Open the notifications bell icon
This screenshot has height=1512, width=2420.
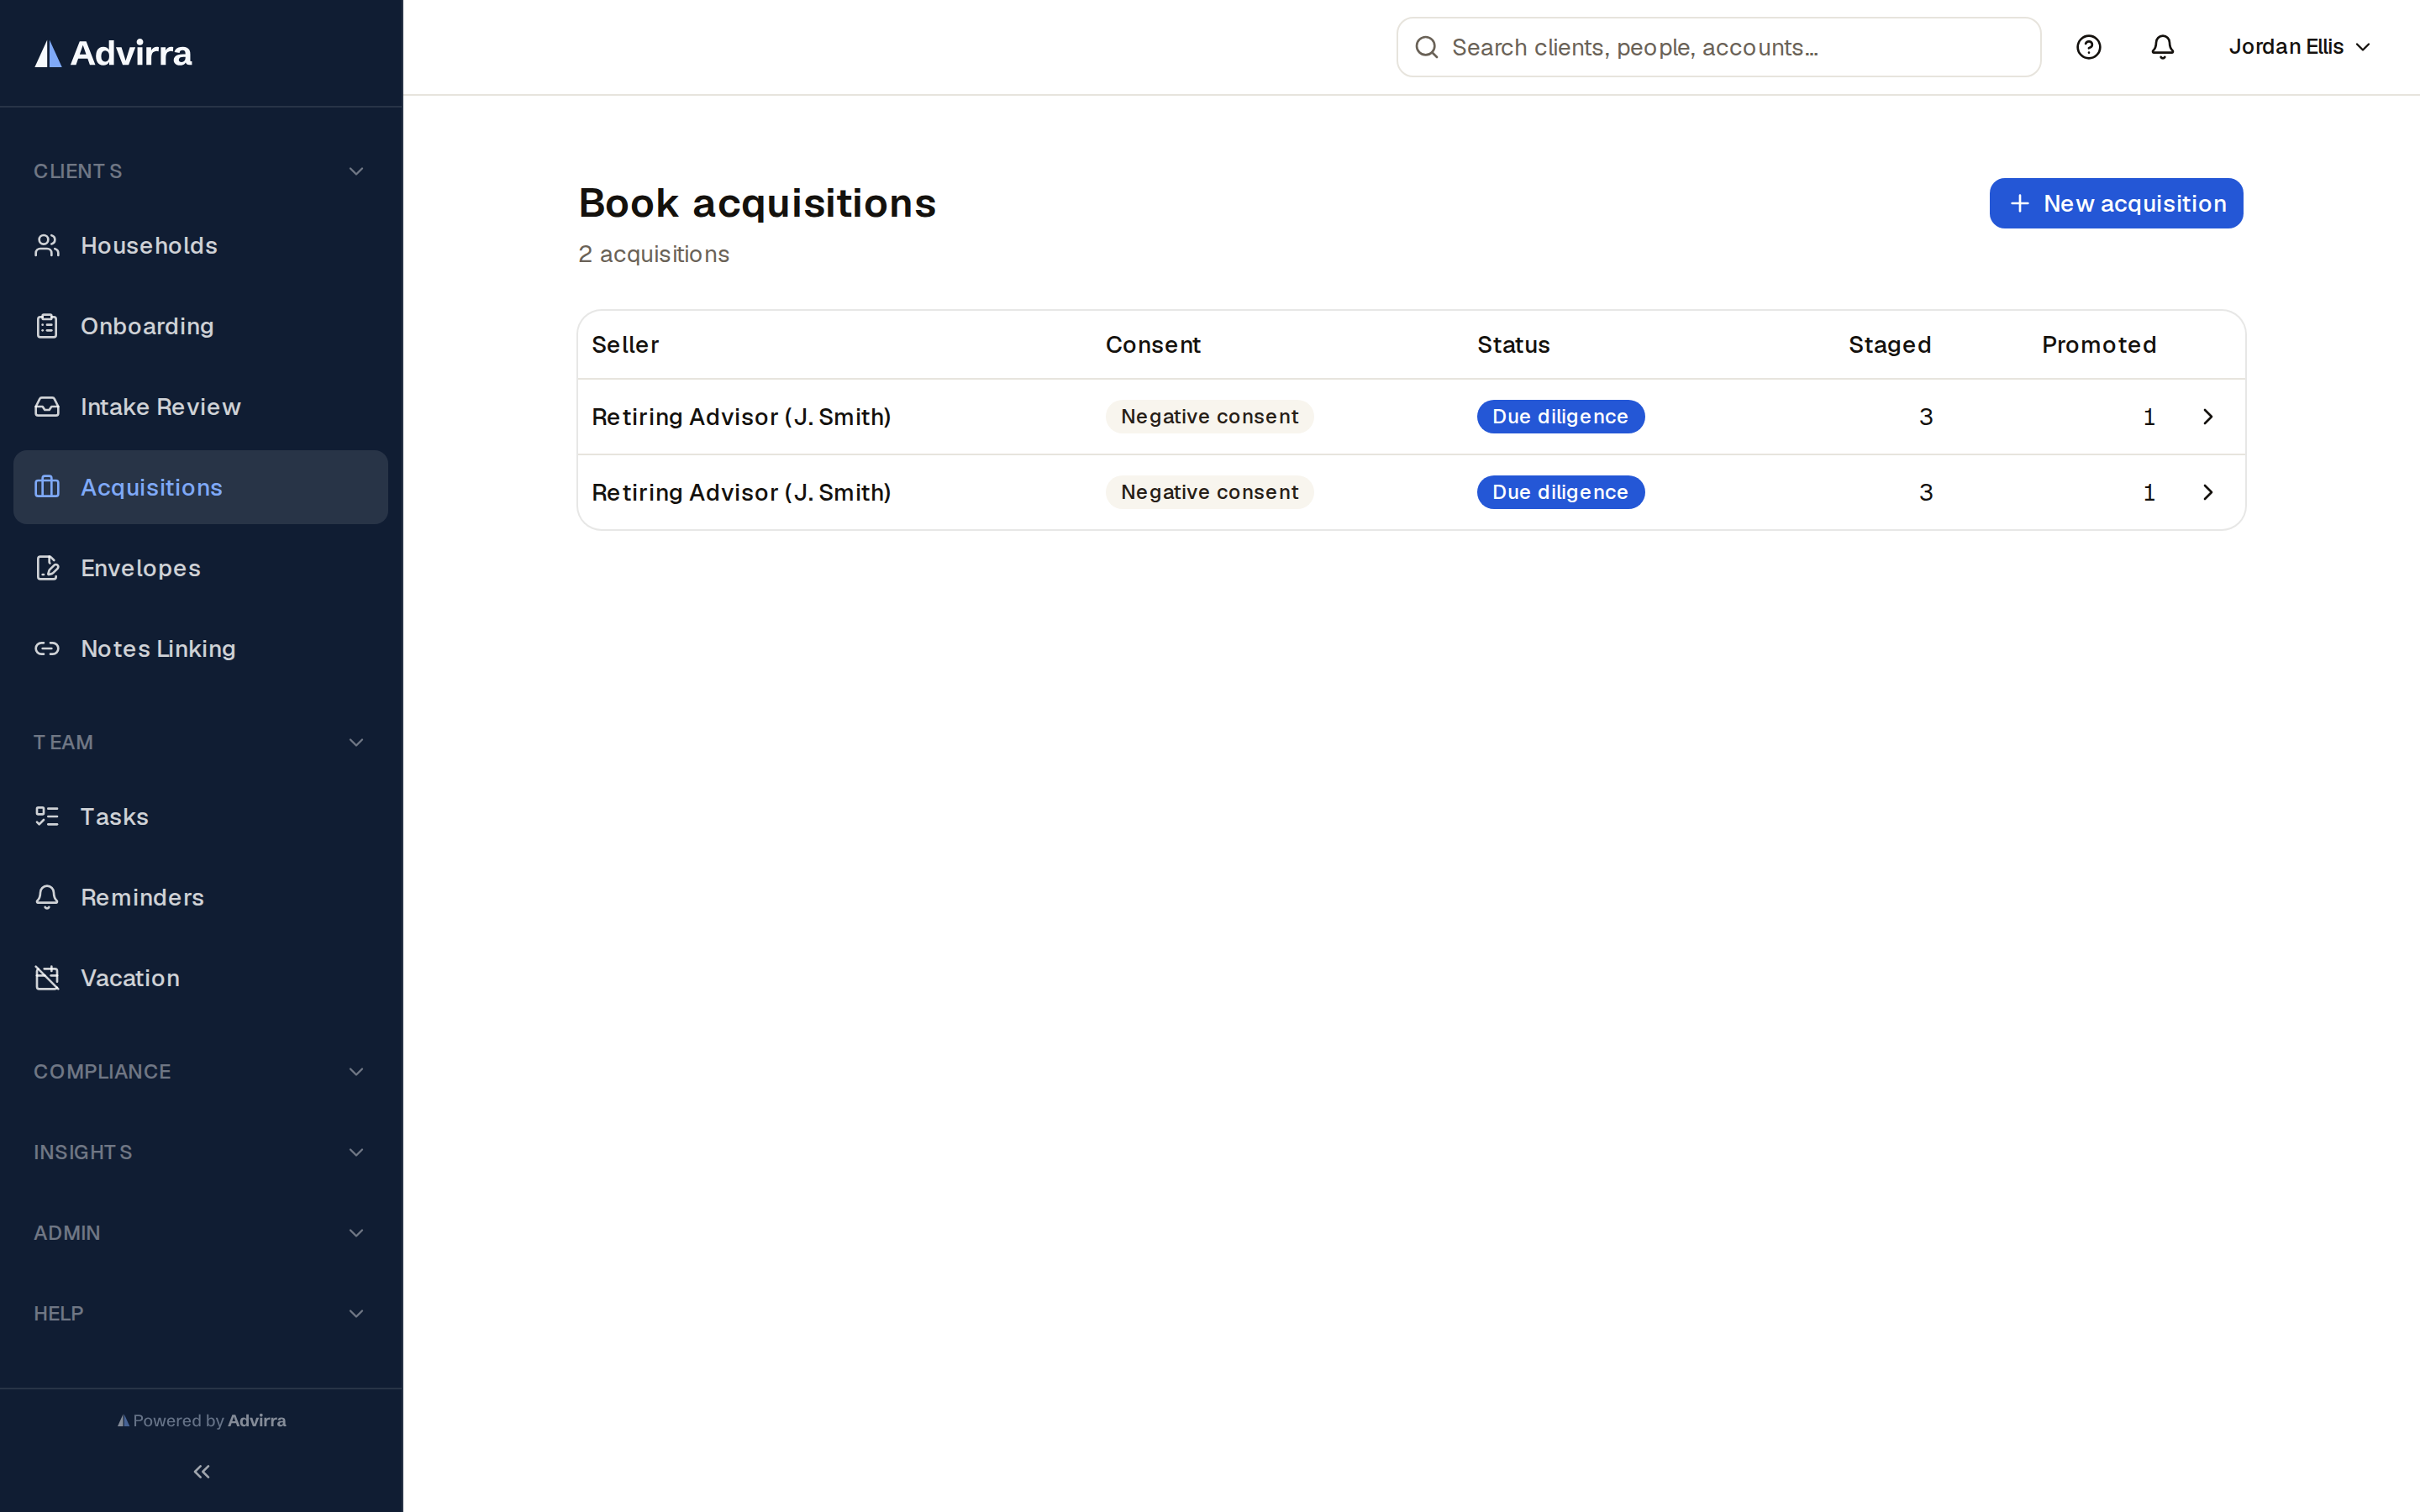(2162, 47)
